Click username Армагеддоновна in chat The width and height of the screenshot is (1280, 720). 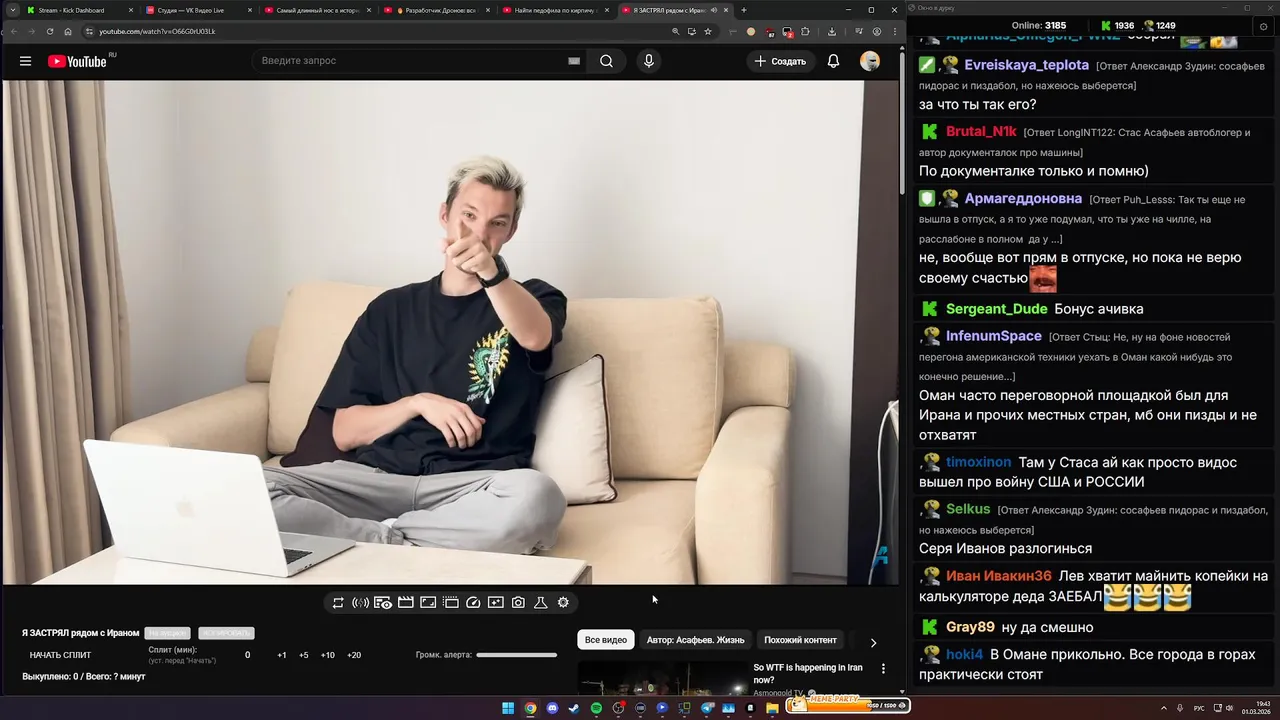pyautogui.click(x=1023, y=199)
